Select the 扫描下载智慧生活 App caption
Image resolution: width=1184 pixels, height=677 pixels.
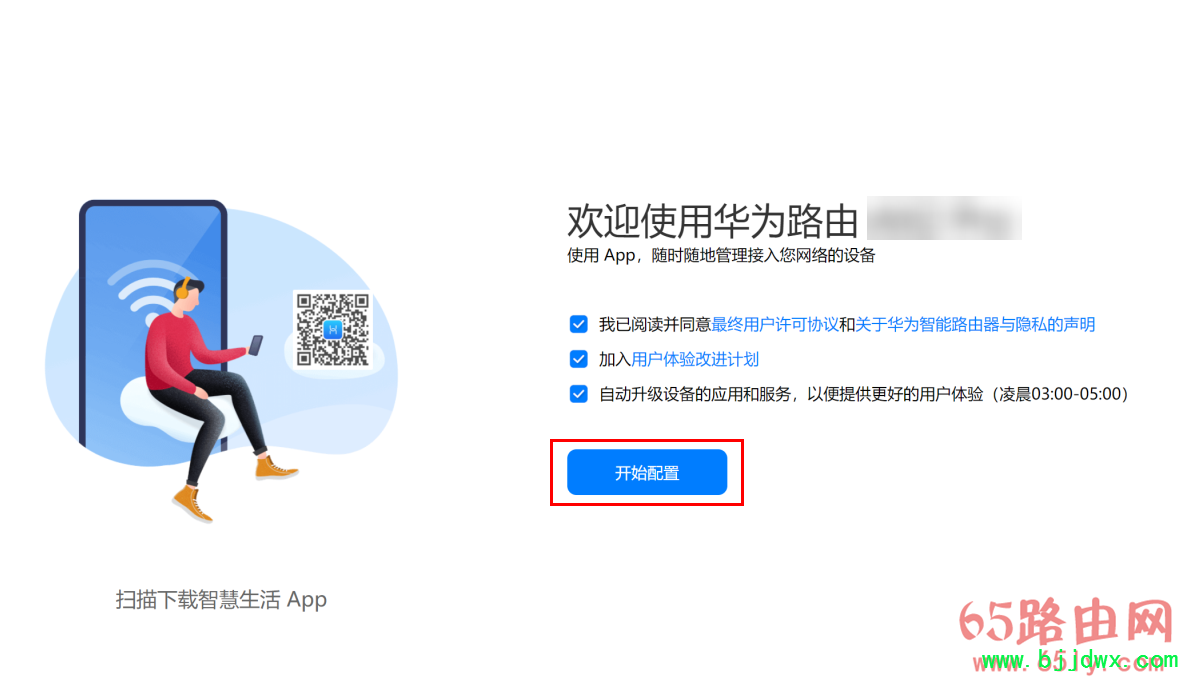point(221,600)
